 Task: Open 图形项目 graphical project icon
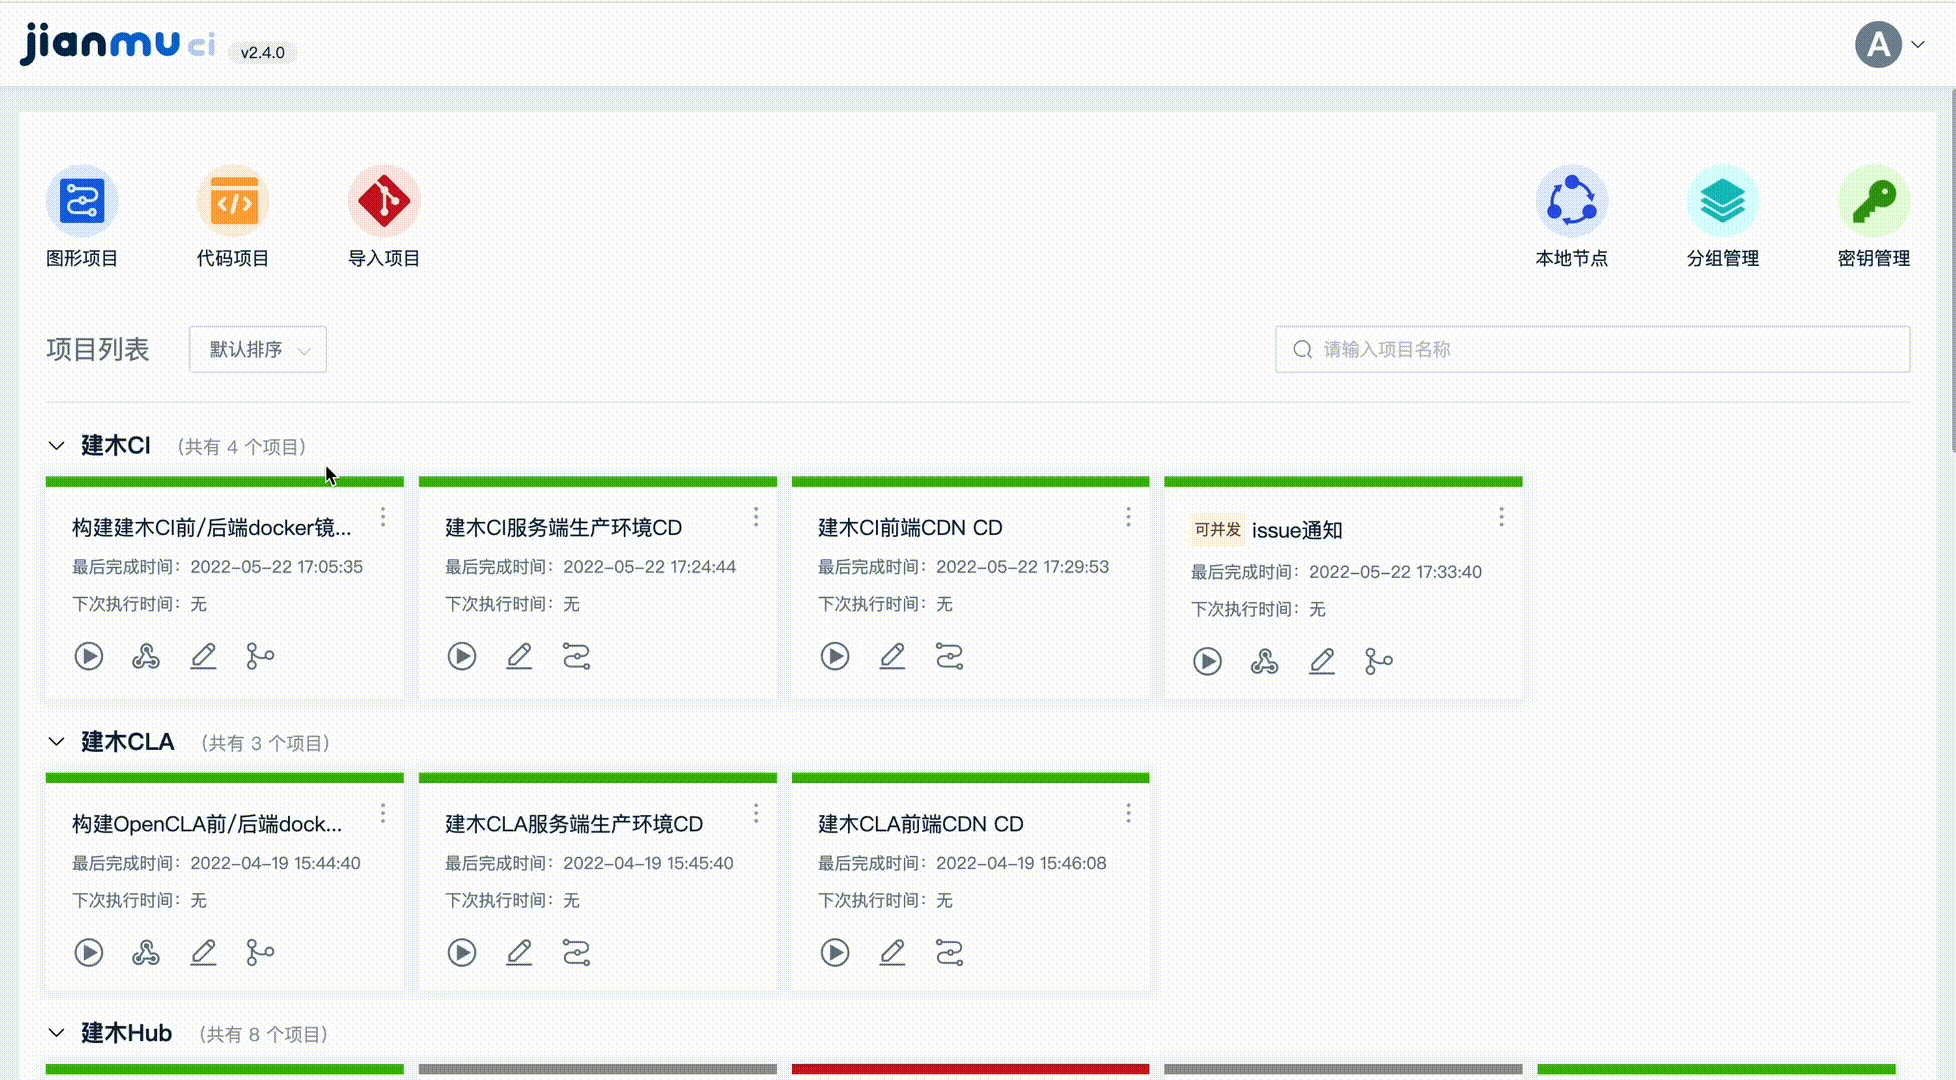point(82,201)
